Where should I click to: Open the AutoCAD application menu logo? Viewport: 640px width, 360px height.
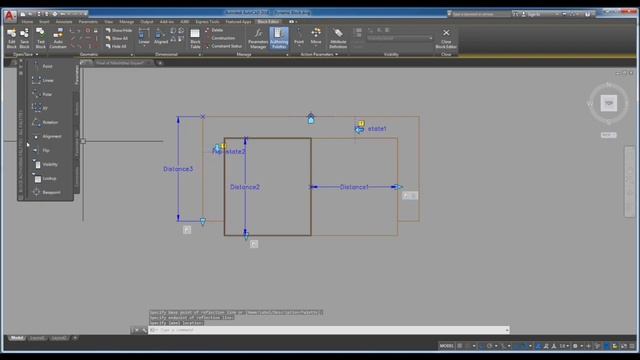[x=10, y=16]
